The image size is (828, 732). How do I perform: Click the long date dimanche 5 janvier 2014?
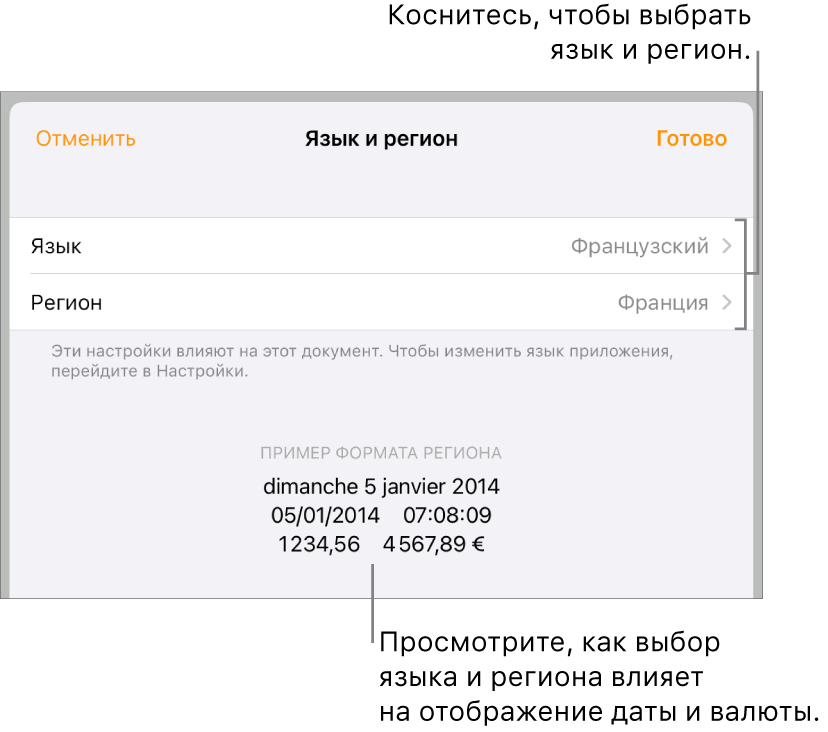click(381, 487)
